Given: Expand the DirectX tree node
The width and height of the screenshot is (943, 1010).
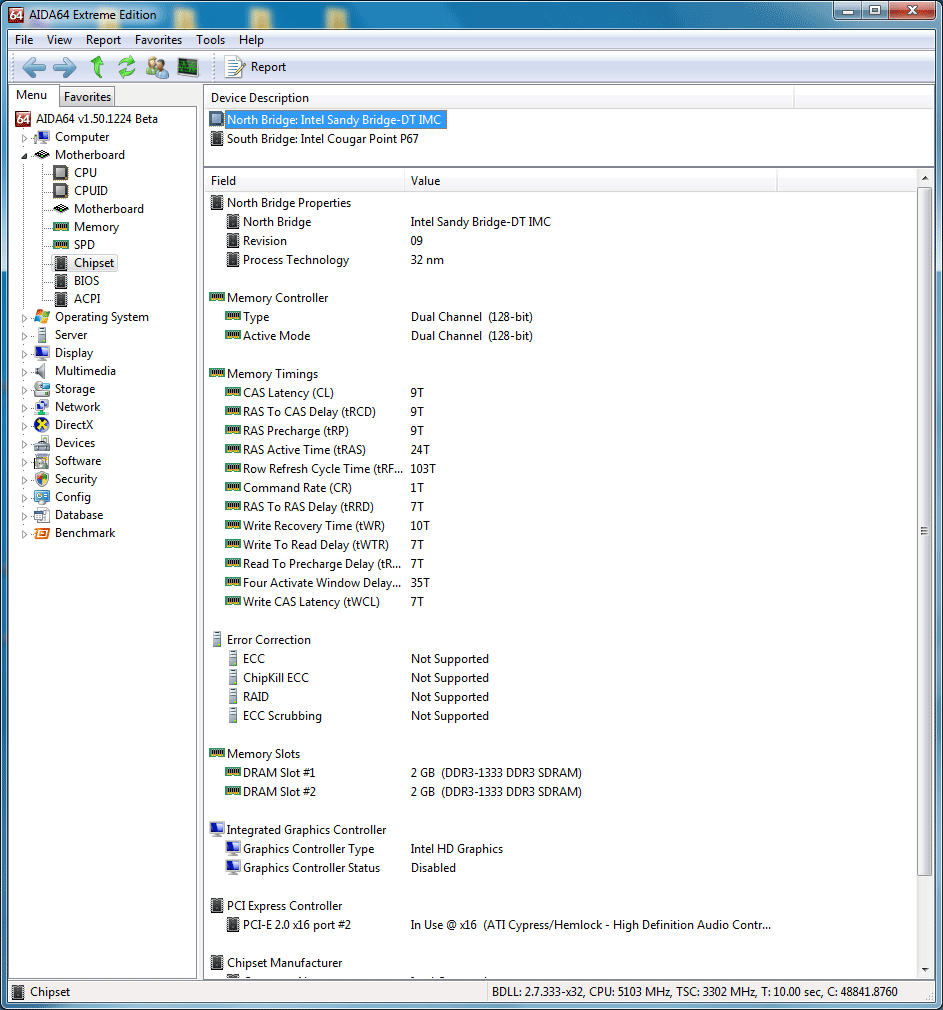Looking at the screenshot, I should [24, 426].
